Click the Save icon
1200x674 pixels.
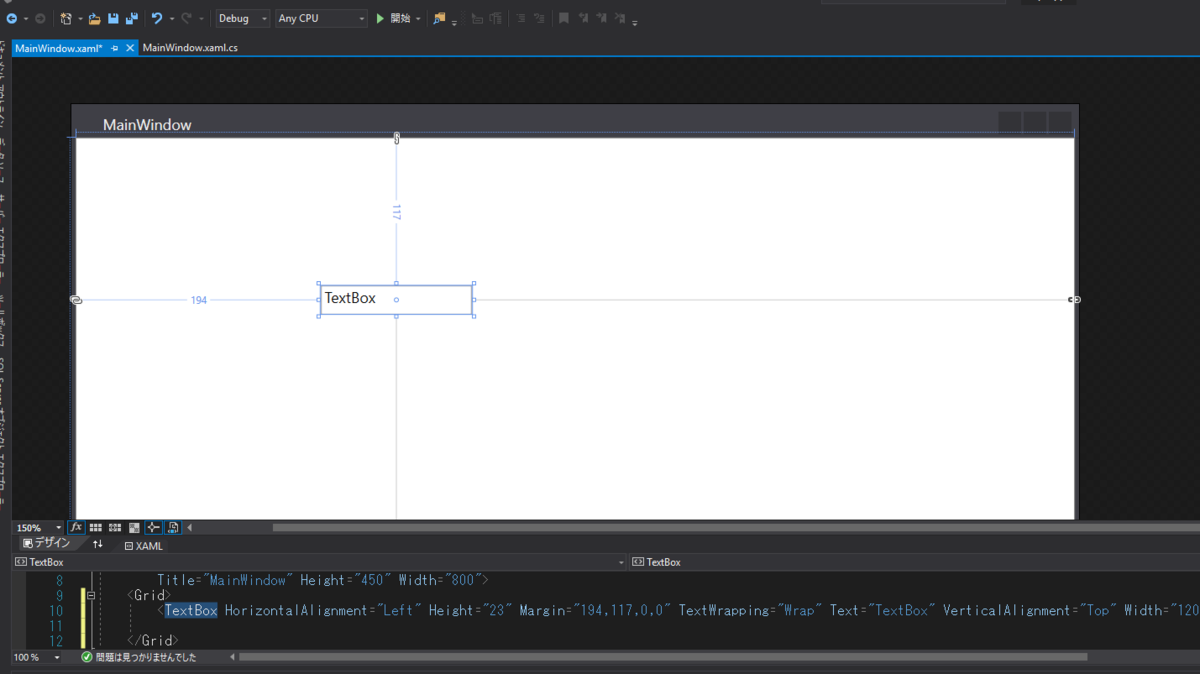[113, 18]
